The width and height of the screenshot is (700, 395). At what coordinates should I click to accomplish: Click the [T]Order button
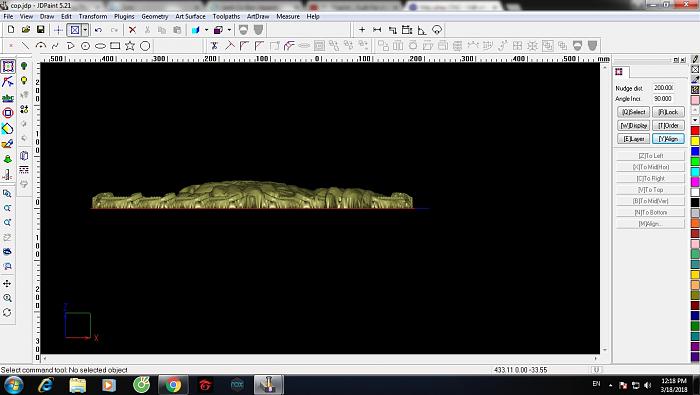point(668,125)
